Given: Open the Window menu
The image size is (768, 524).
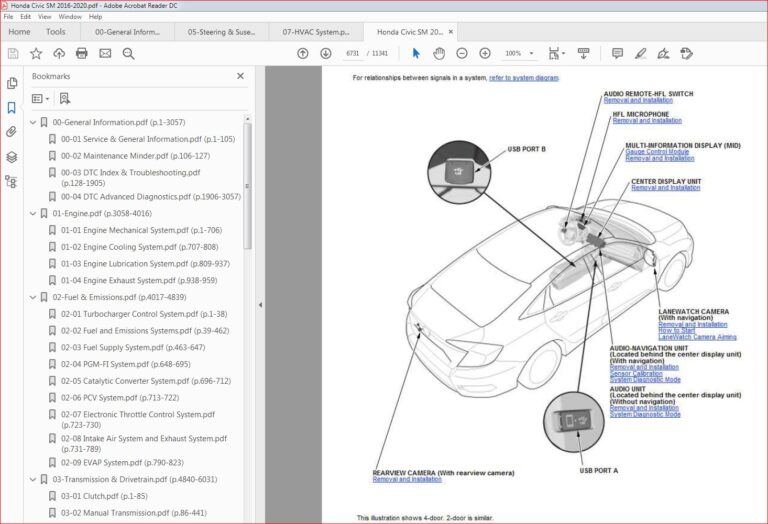Looking at the screenshot, I should pos(70,17).
